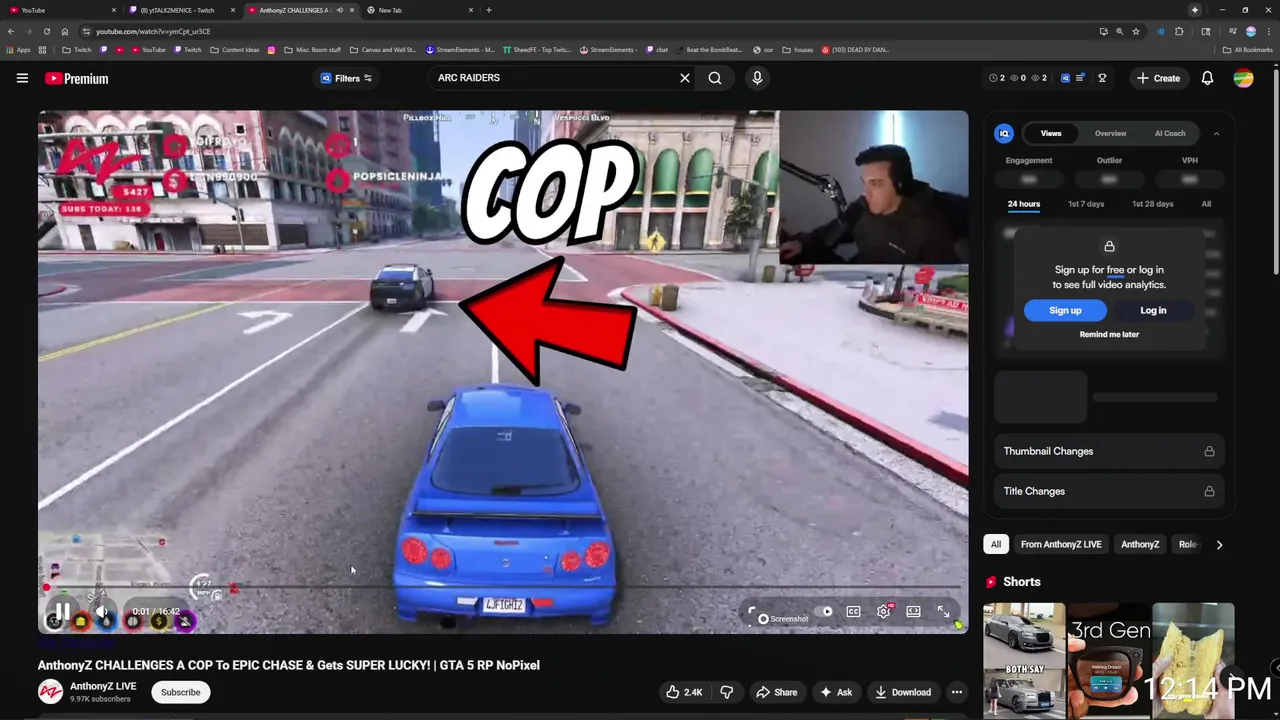Open the All Bookmarks folder
Screen dimensions: 1280x720
tap(1247, 49)
